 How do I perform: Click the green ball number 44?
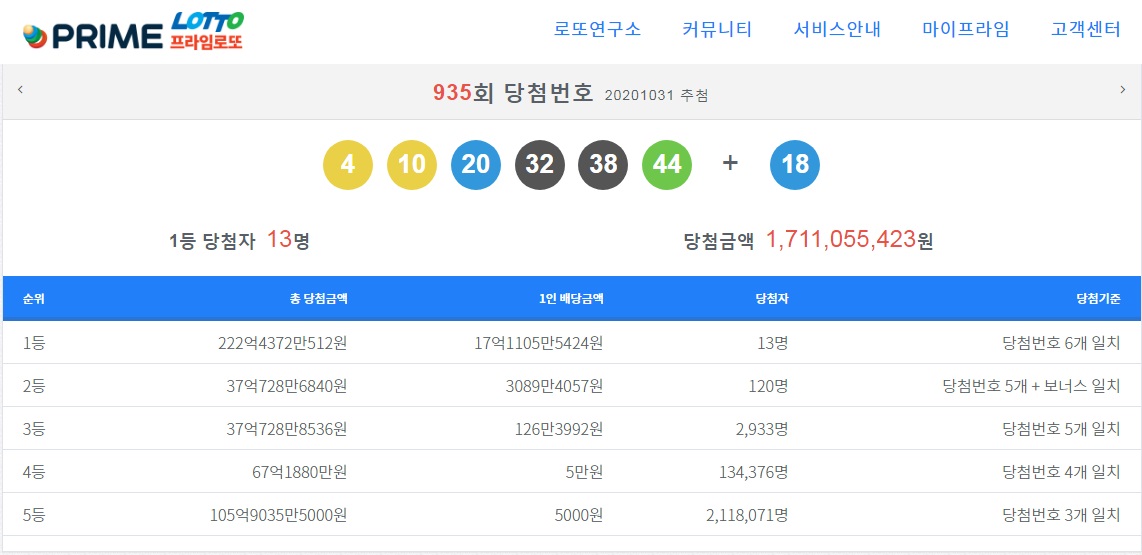point(667,165)
